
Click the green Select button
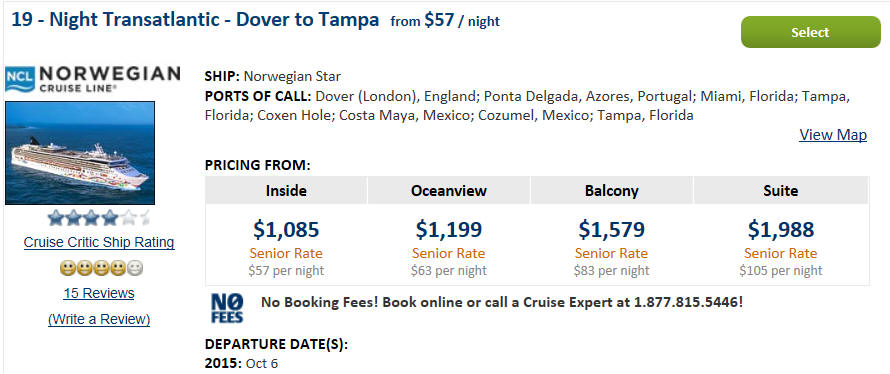pos(811,32)
